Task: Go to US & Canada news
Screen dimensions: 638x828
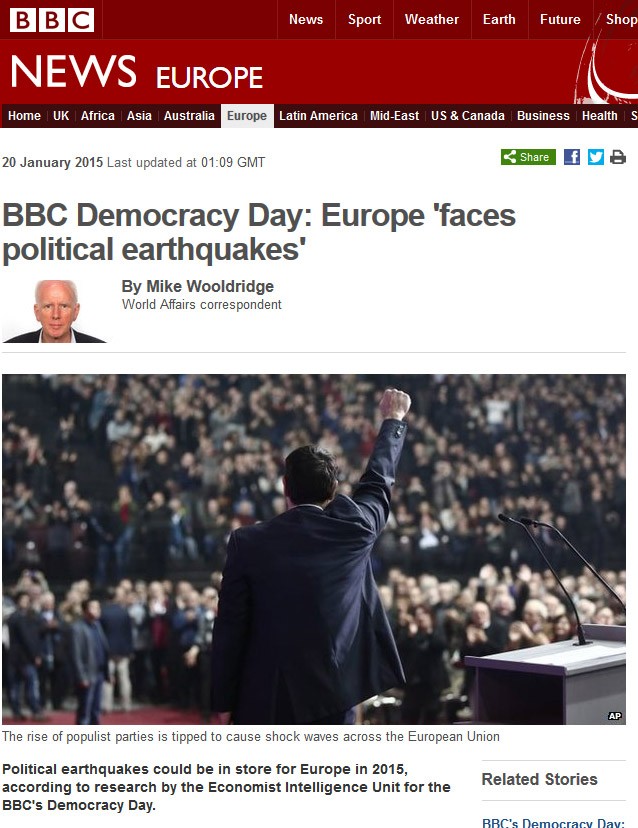Action: coord(468,116)
